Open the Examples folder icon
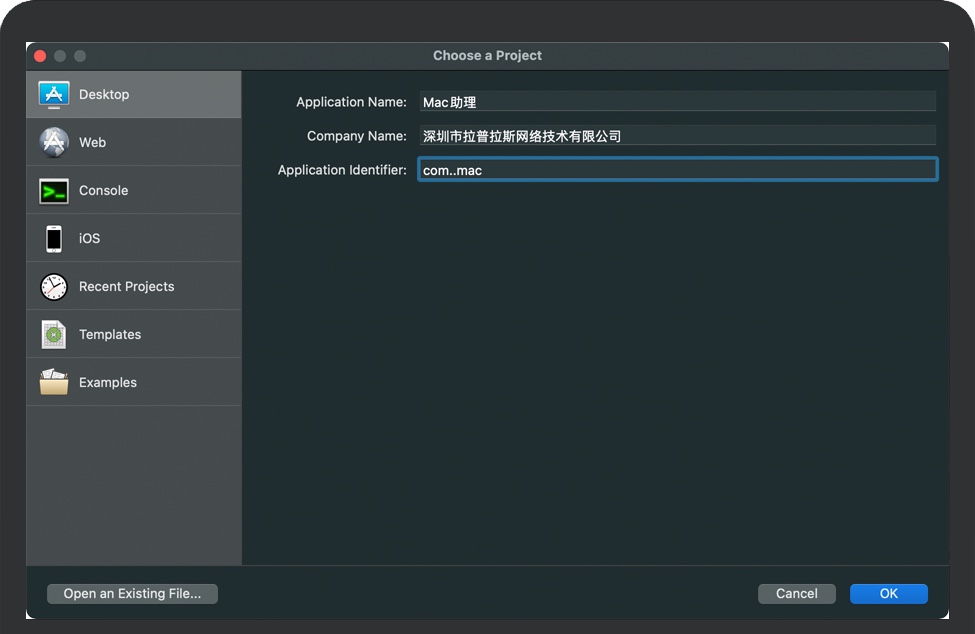Viewport: 975px width, 634px height. pos(54,382)
